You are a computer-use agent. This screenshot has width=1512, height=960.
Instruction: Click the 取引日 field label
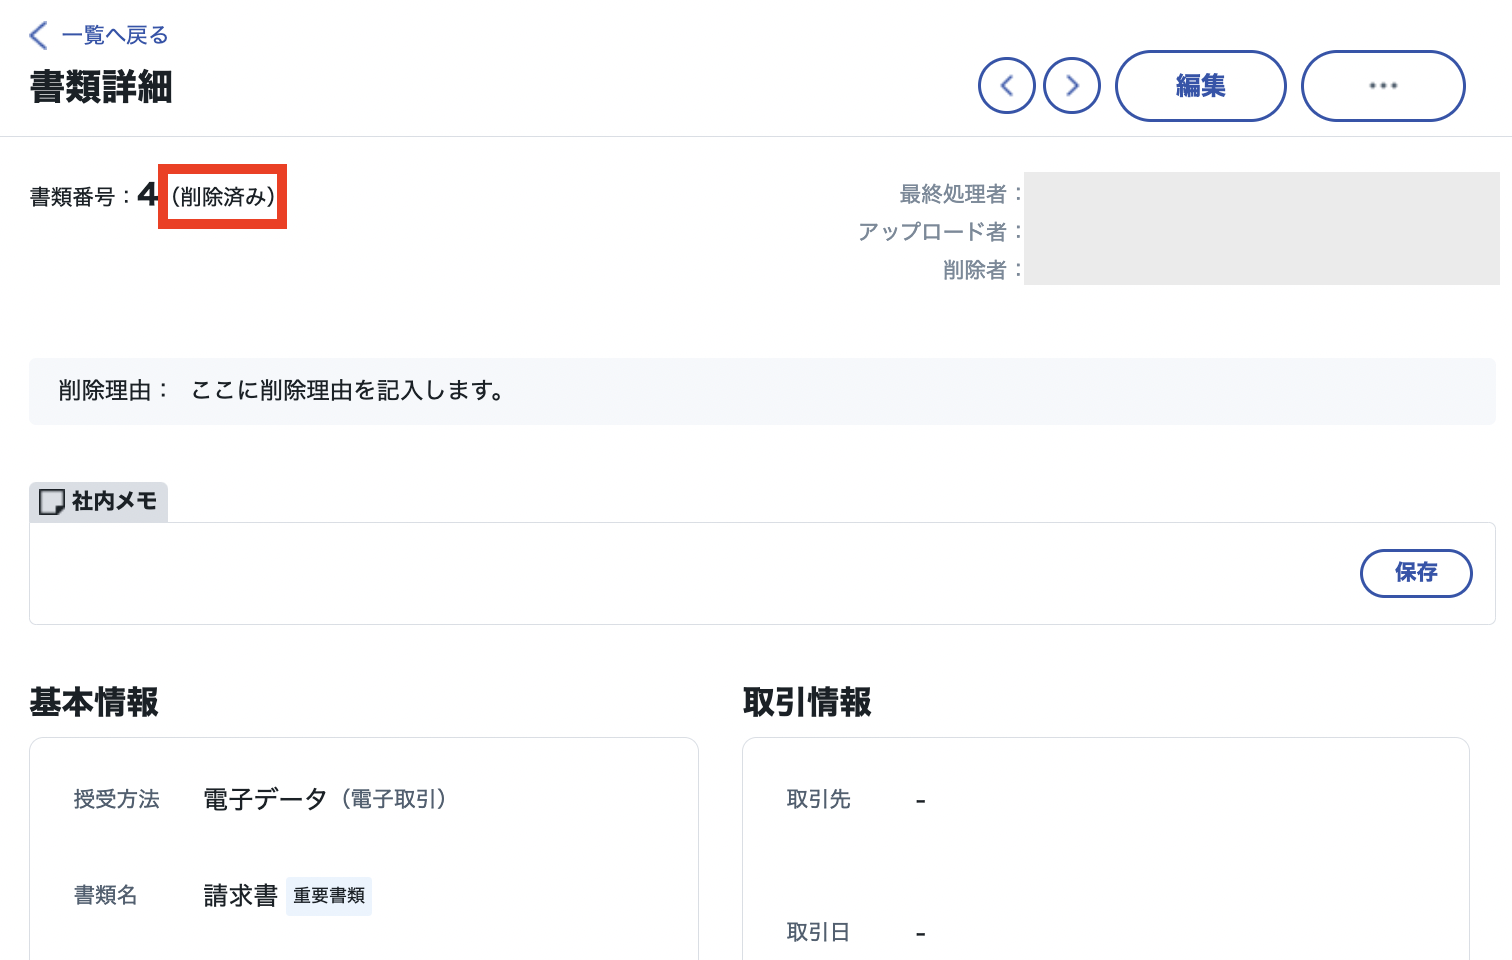click(x=818, y=932)
